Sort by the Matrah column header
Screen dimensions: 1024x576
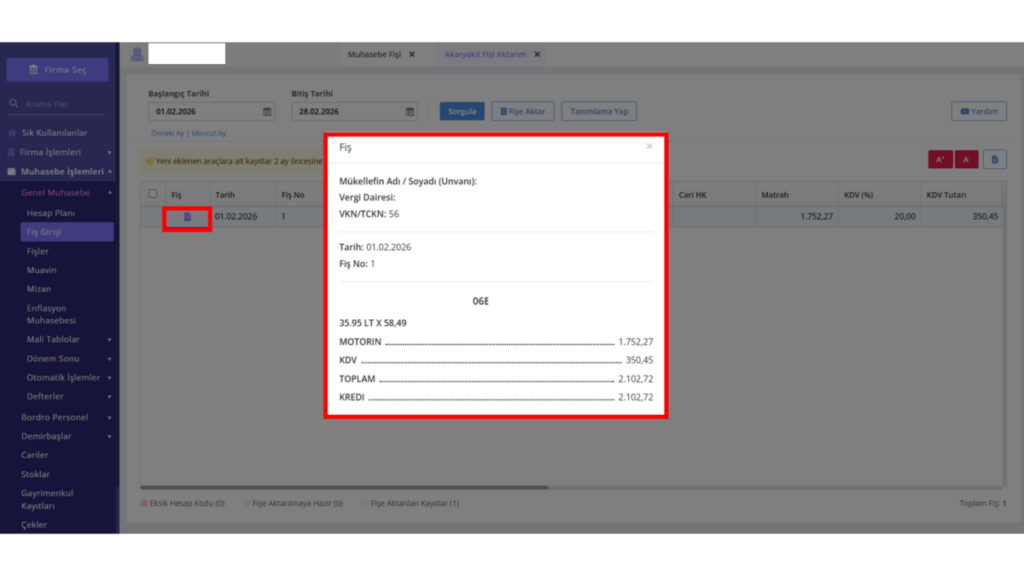coord(775,195)
